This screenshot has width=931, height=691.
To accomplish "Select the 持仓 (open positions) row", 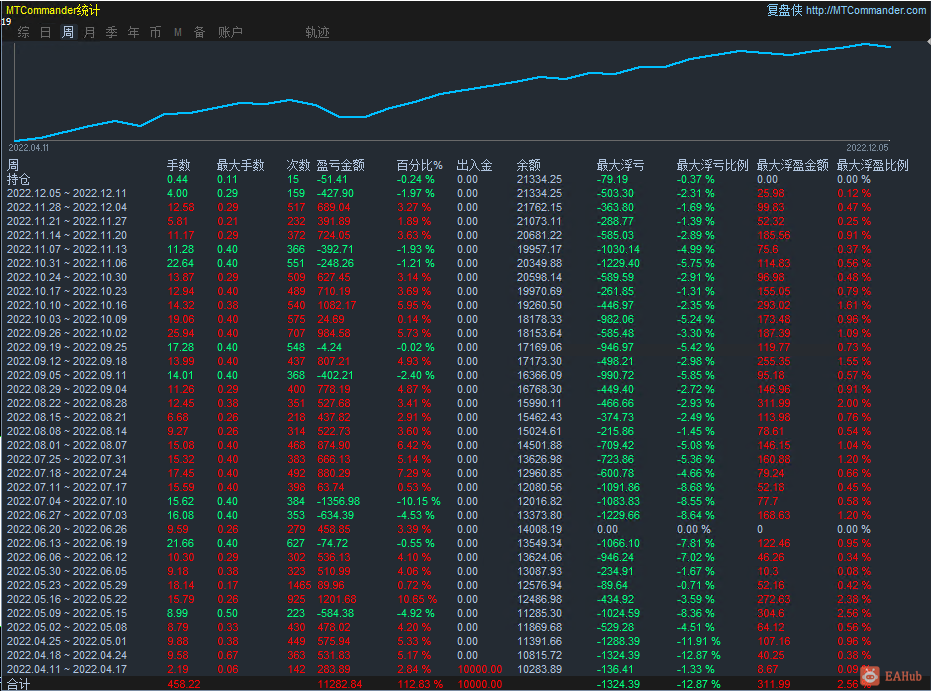I will tap(19, 179).
